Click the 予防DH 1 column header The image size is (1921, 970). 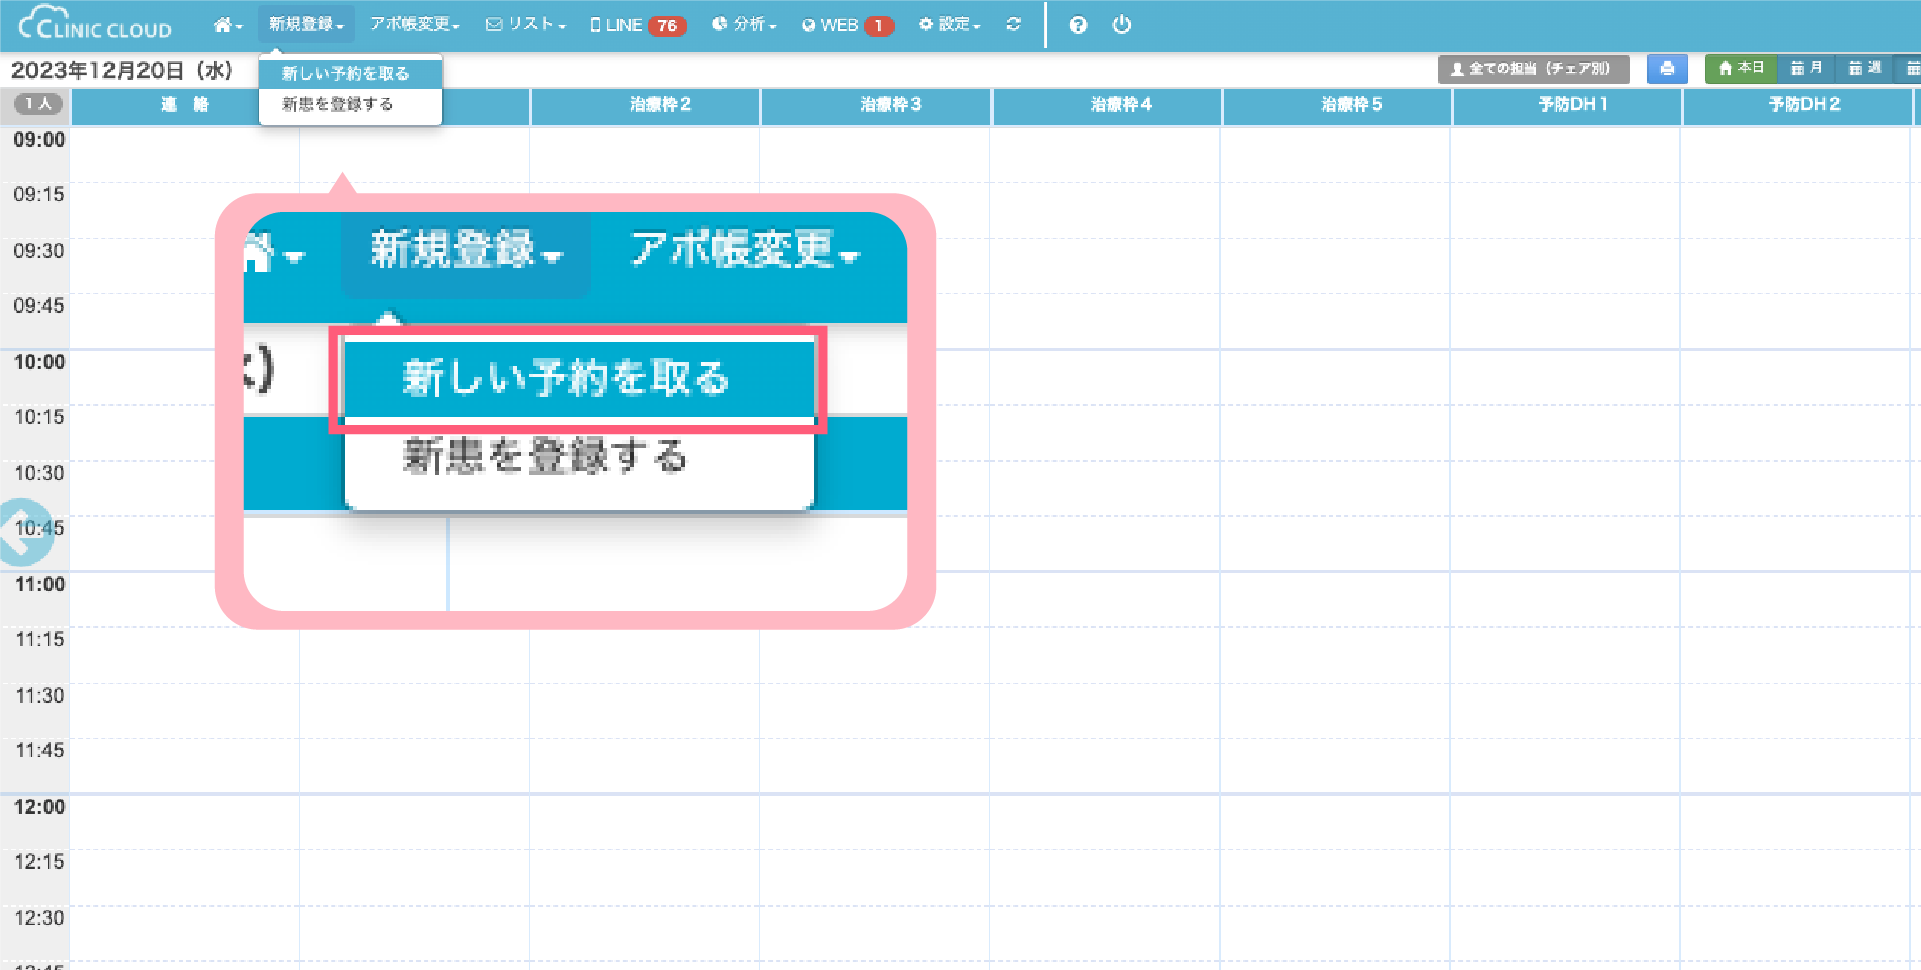[1572, 105]
